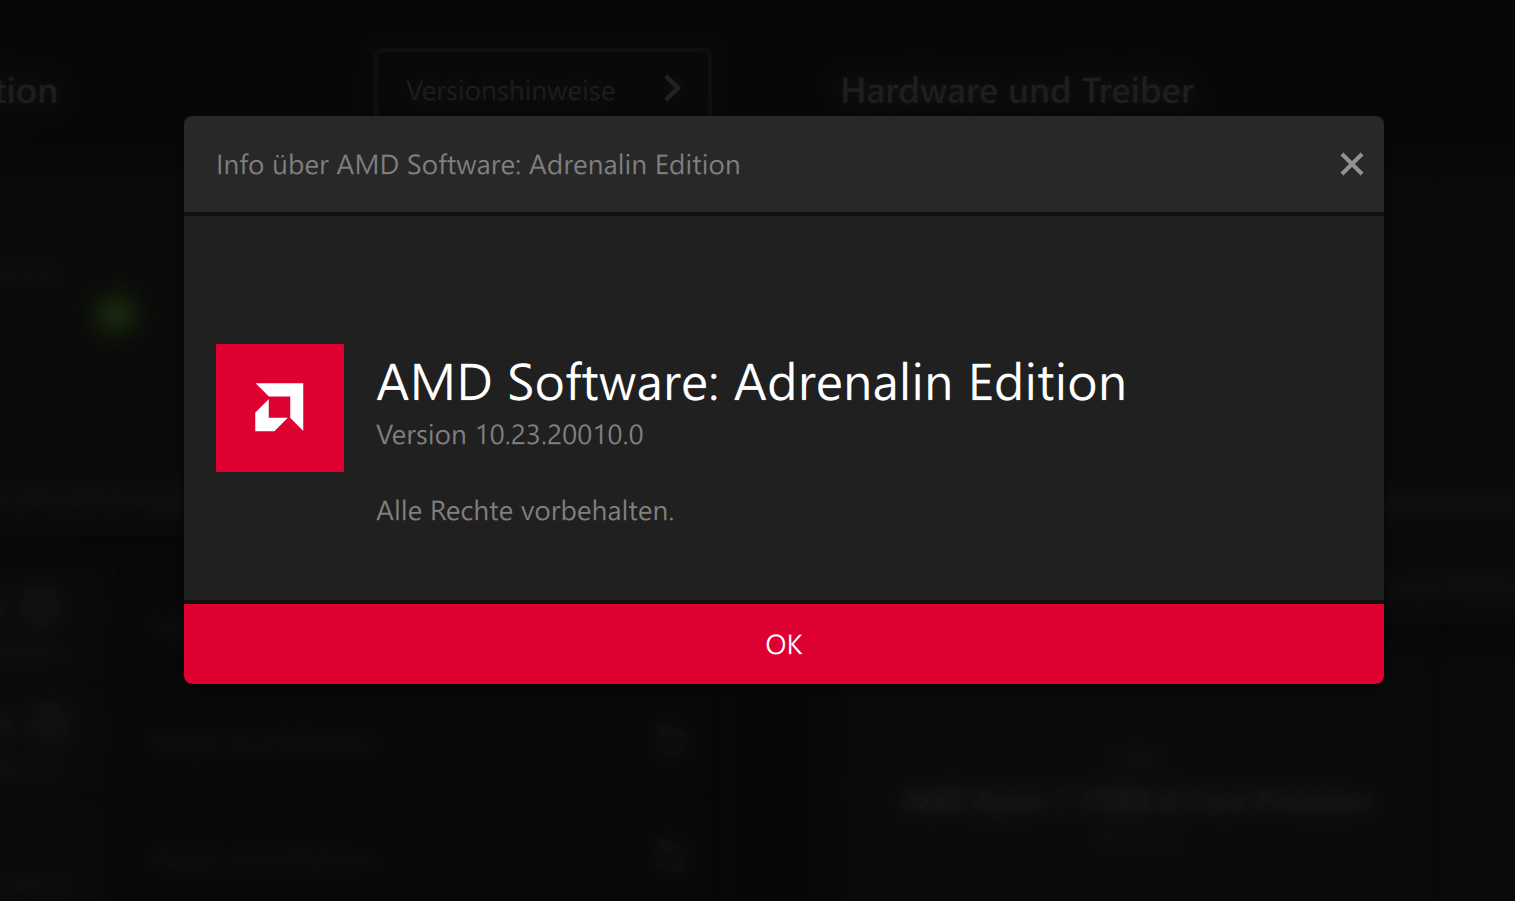
Task: Open the Versionshinweise release notes
Action: click(510, 90)
